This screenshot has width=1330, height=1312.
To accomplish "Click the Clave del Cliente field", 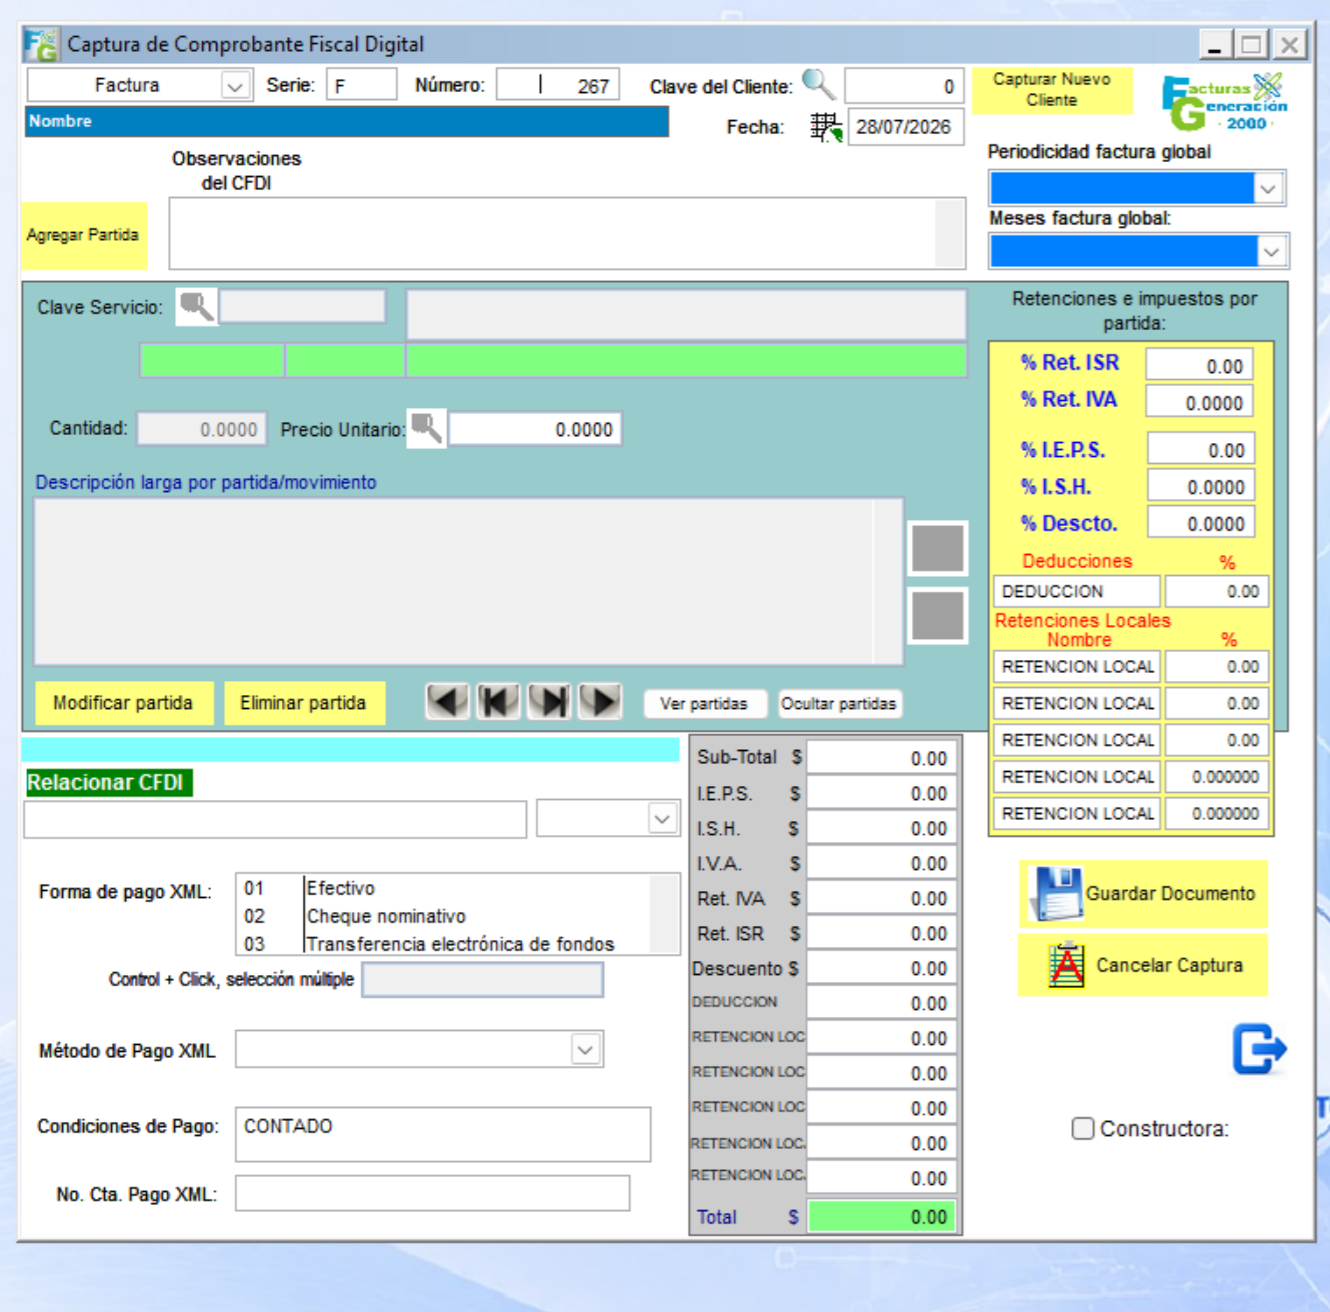I will (x=904, y=86).
